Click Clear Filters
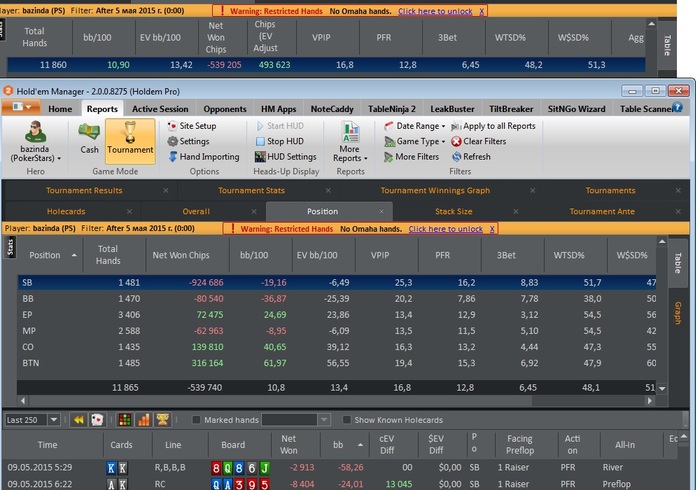 [479, 141]
